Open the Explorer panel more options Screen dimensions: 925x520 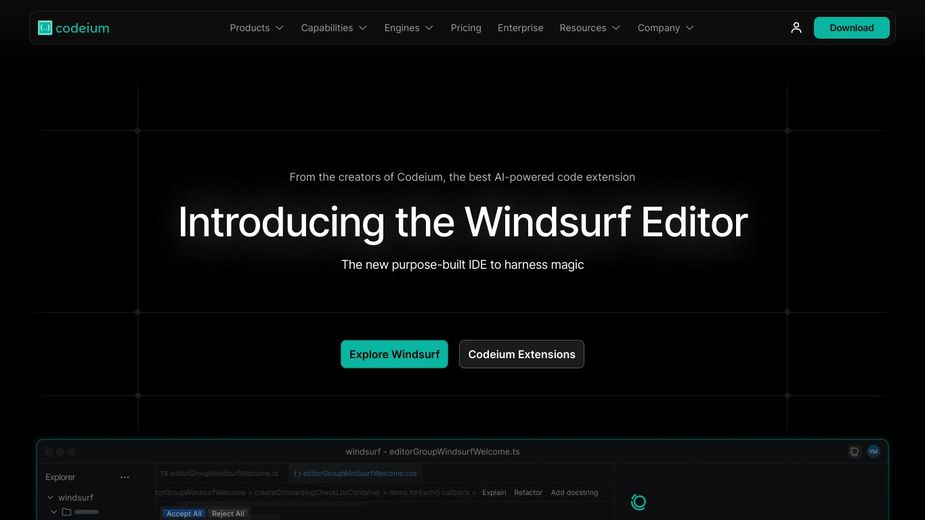(124, 477)
